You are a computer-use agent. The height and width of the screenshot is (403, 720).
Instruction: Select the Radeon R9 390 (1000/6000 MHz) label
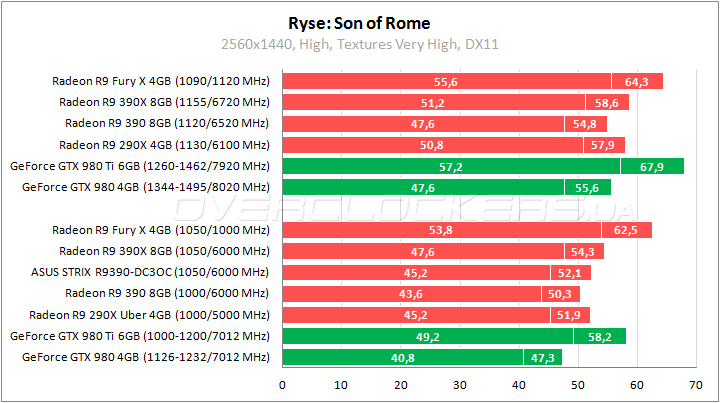pyautogui.click(x=167, y=293)
